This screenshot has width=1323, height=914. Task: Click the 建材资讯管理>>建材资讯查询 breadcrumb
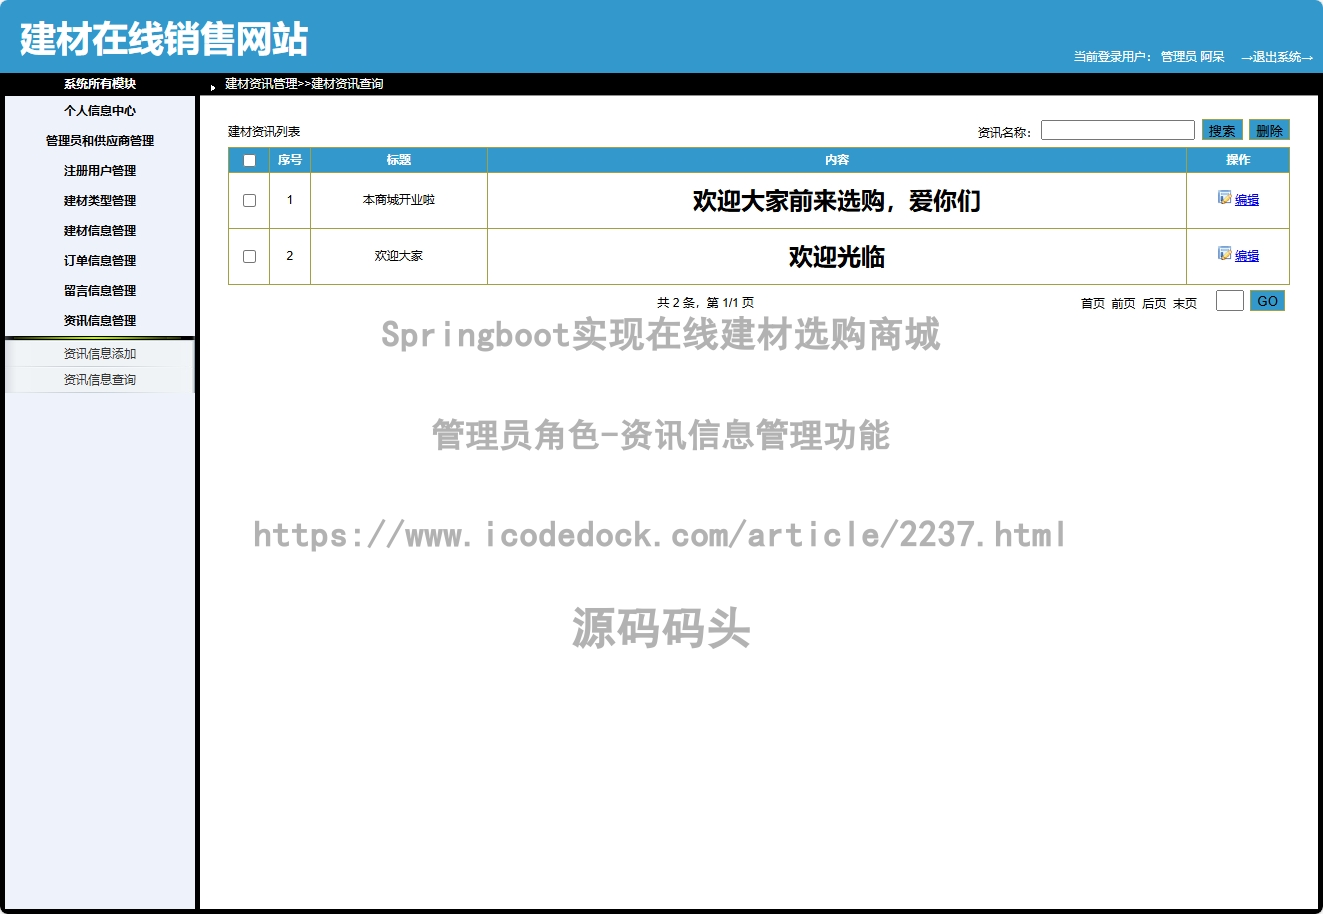coord(304,84)
